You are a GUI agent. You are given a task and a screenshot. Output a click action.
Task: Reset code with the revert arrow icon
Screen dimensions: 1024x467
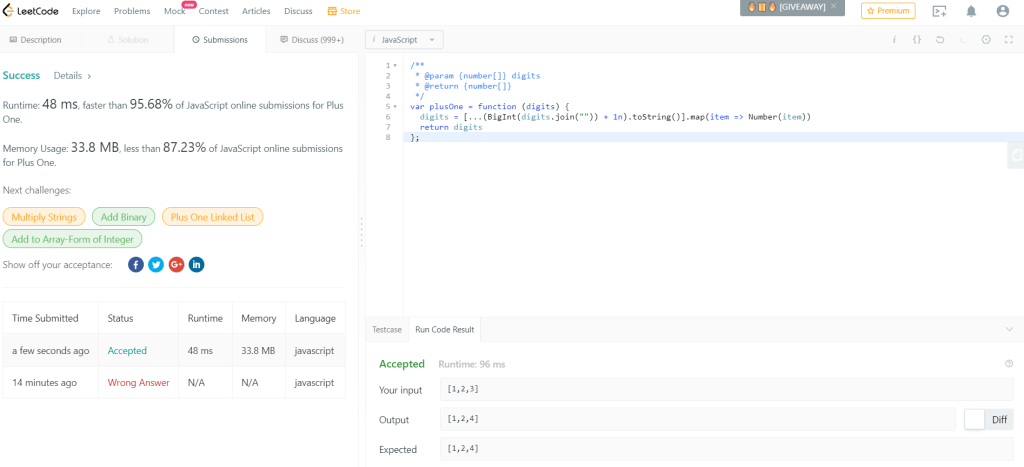(x=939, y=40)
